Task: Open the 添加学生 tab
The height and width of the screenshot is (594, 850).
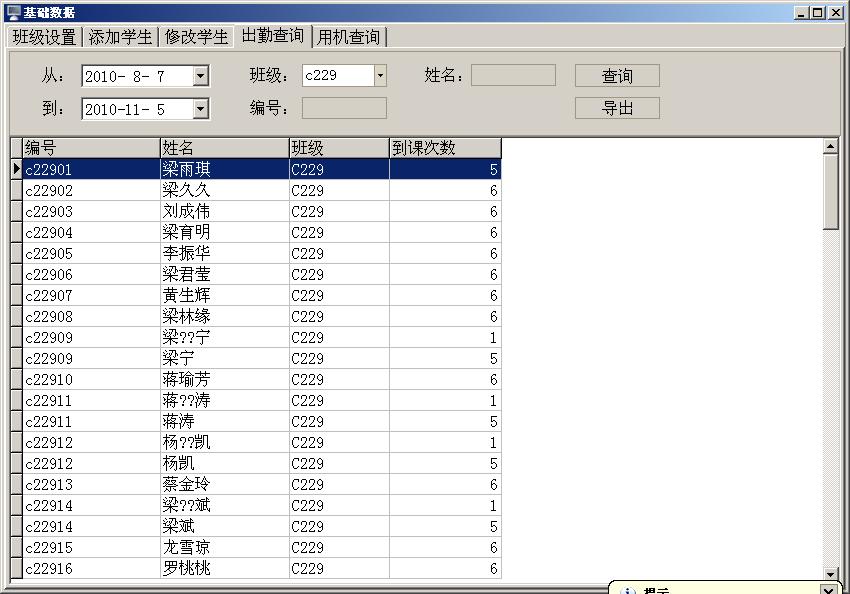Action: click(x=120, y=37)
